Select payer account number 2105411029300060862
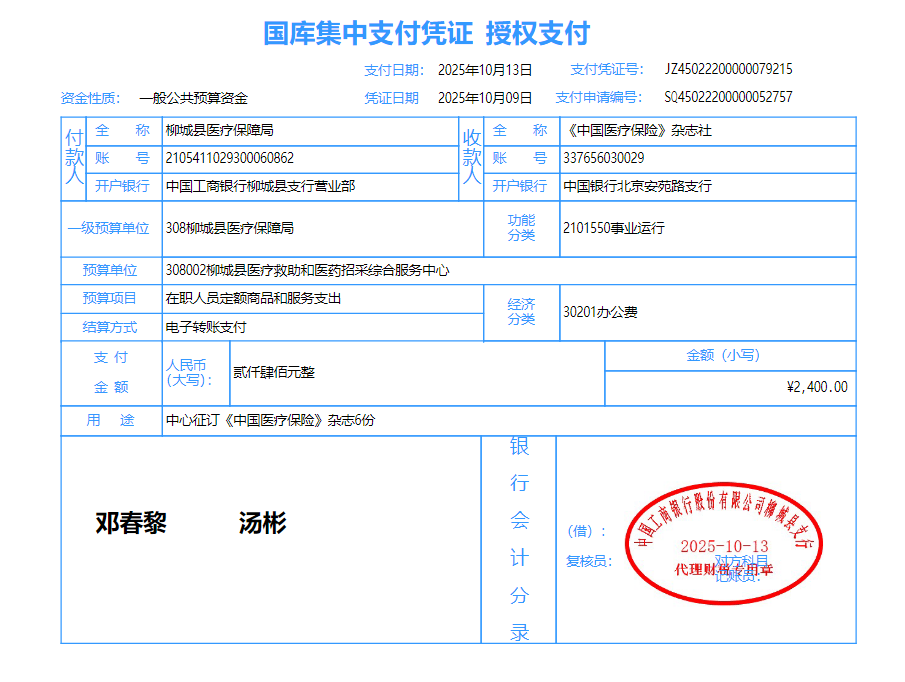Screen dimensions: 905x682 [x=229, y=158]
